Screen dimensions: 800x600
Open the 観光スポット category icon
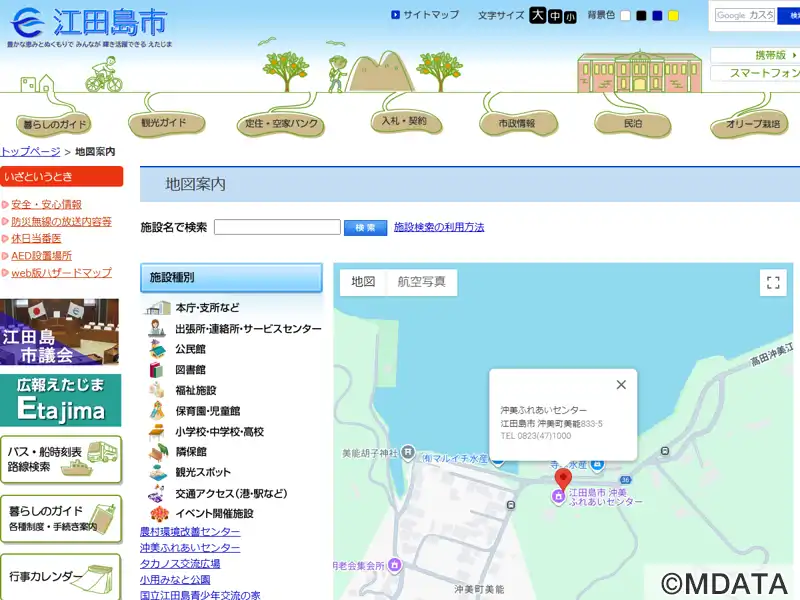(x=157, y=472)
